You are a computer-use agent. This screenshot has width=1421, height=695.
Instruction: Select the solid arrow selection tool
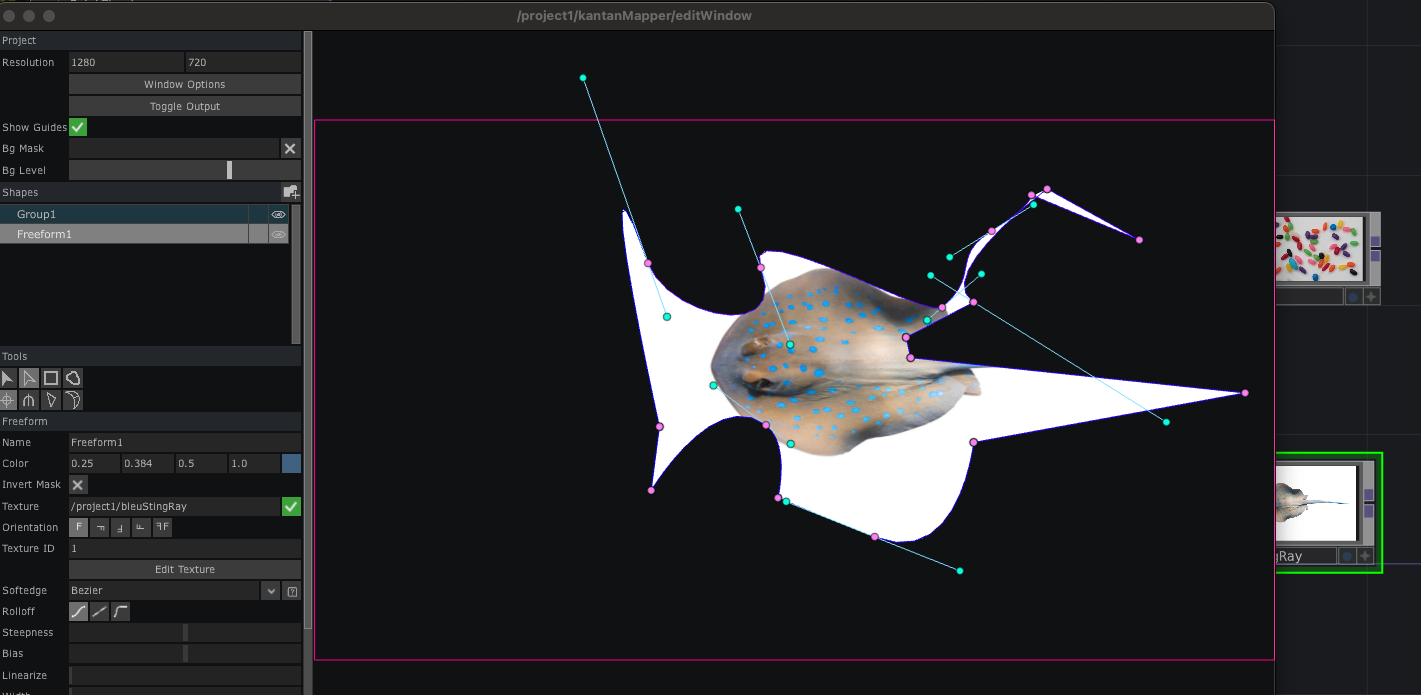click(8, 378)
